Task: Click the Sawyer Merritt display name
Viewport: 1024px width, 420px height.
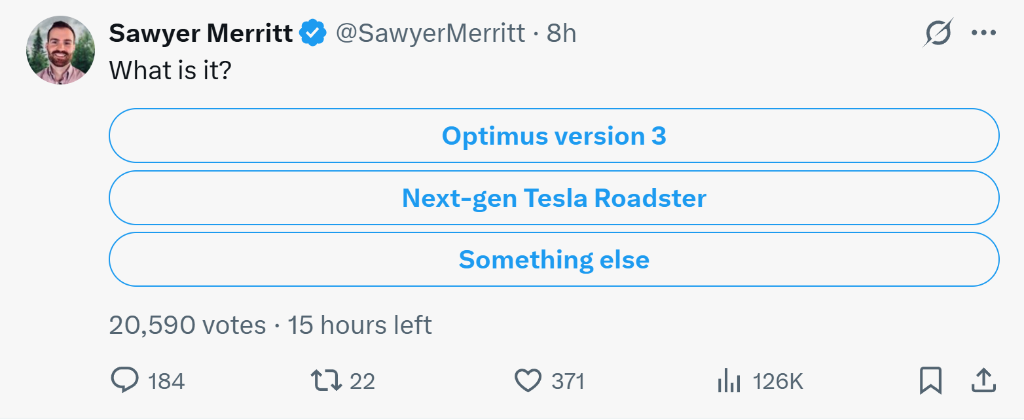Action: click(x=200, y=33)
